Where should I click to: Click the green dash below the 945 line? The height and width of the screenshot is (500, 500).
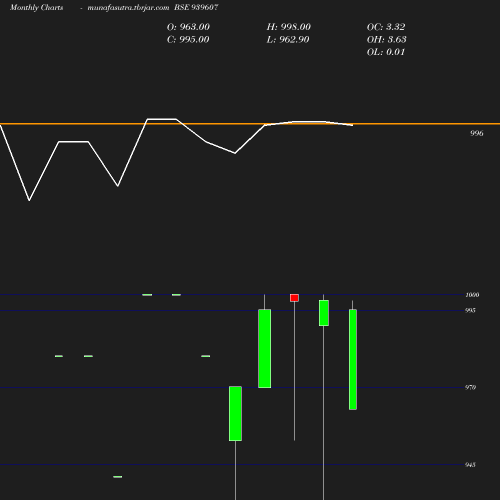coord(118,477)
